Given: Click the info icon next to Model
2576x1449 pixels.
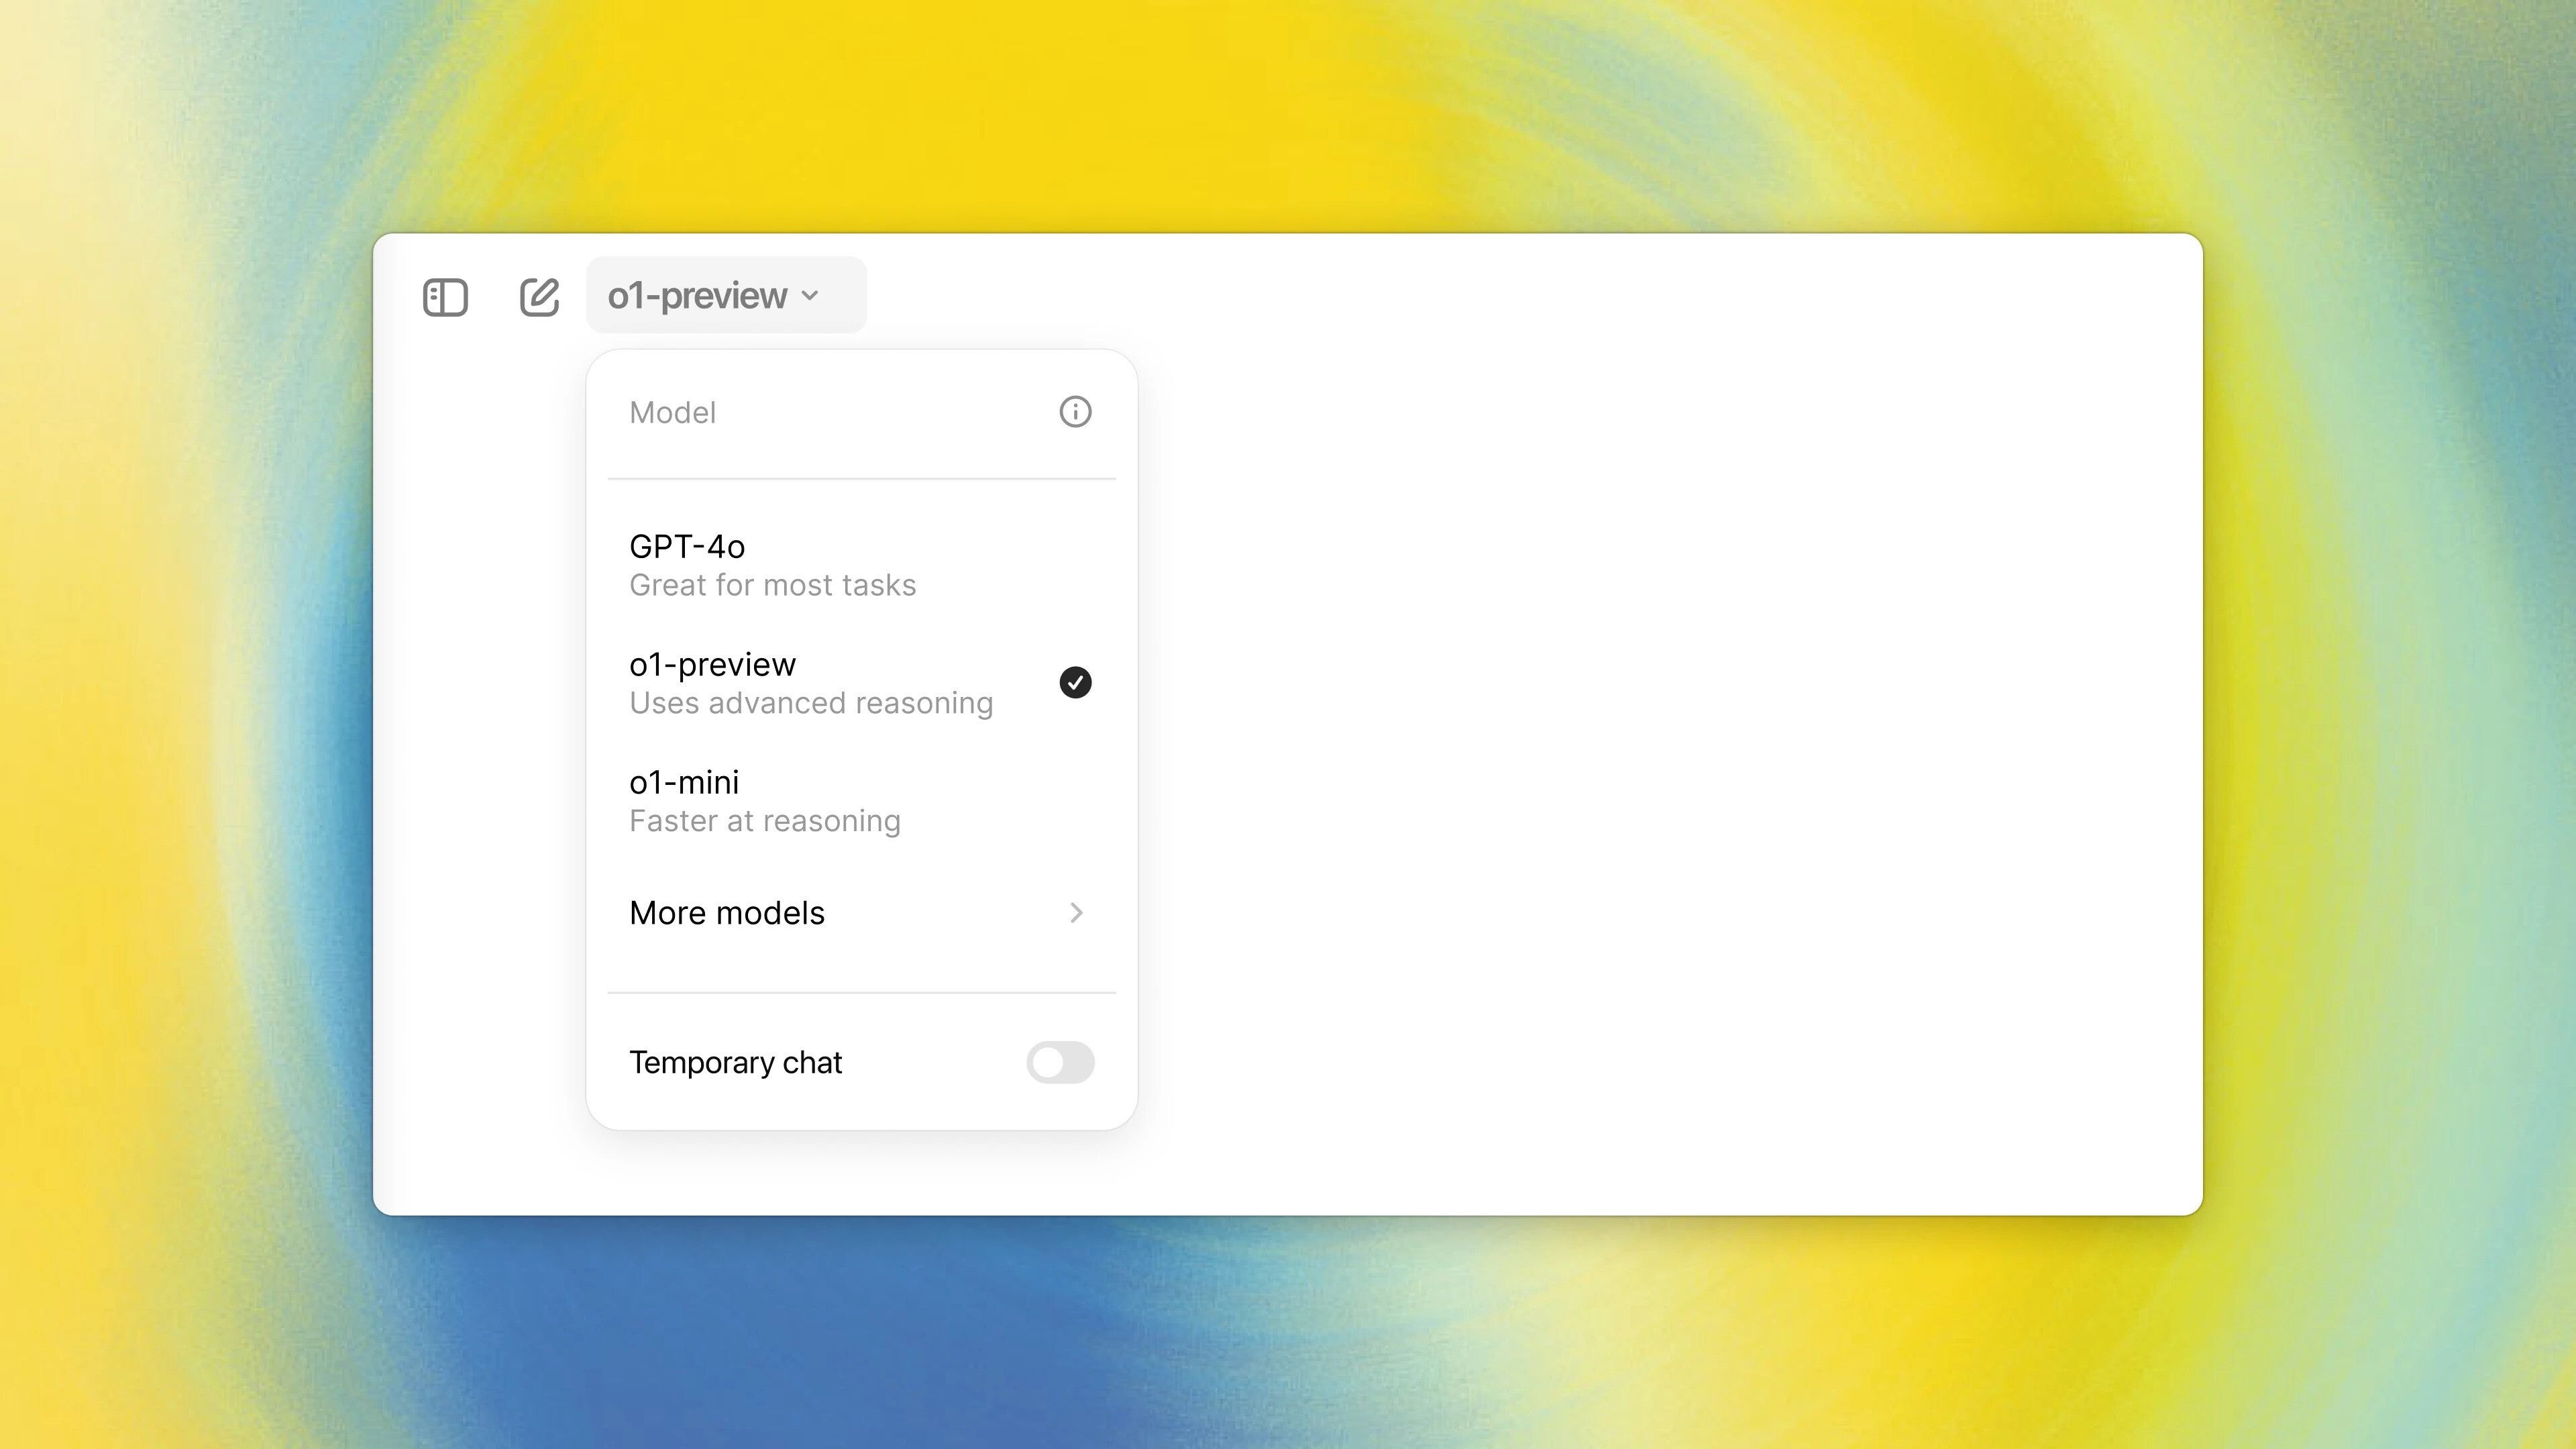Looking at the screenshot, I should coord(1076,413).
